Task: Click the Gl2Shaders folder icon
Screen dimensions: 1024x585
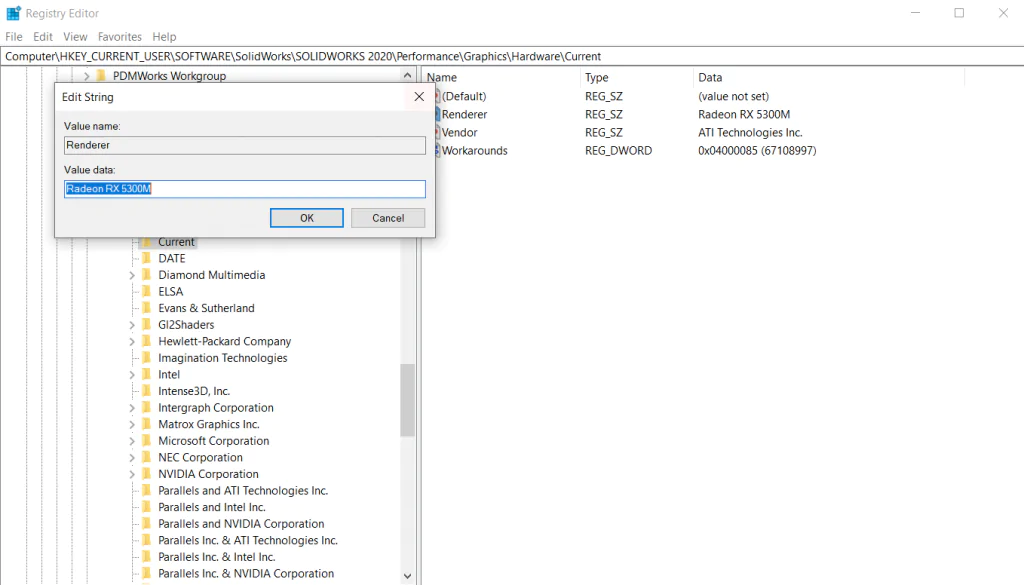Action: [x=146, y=324]
